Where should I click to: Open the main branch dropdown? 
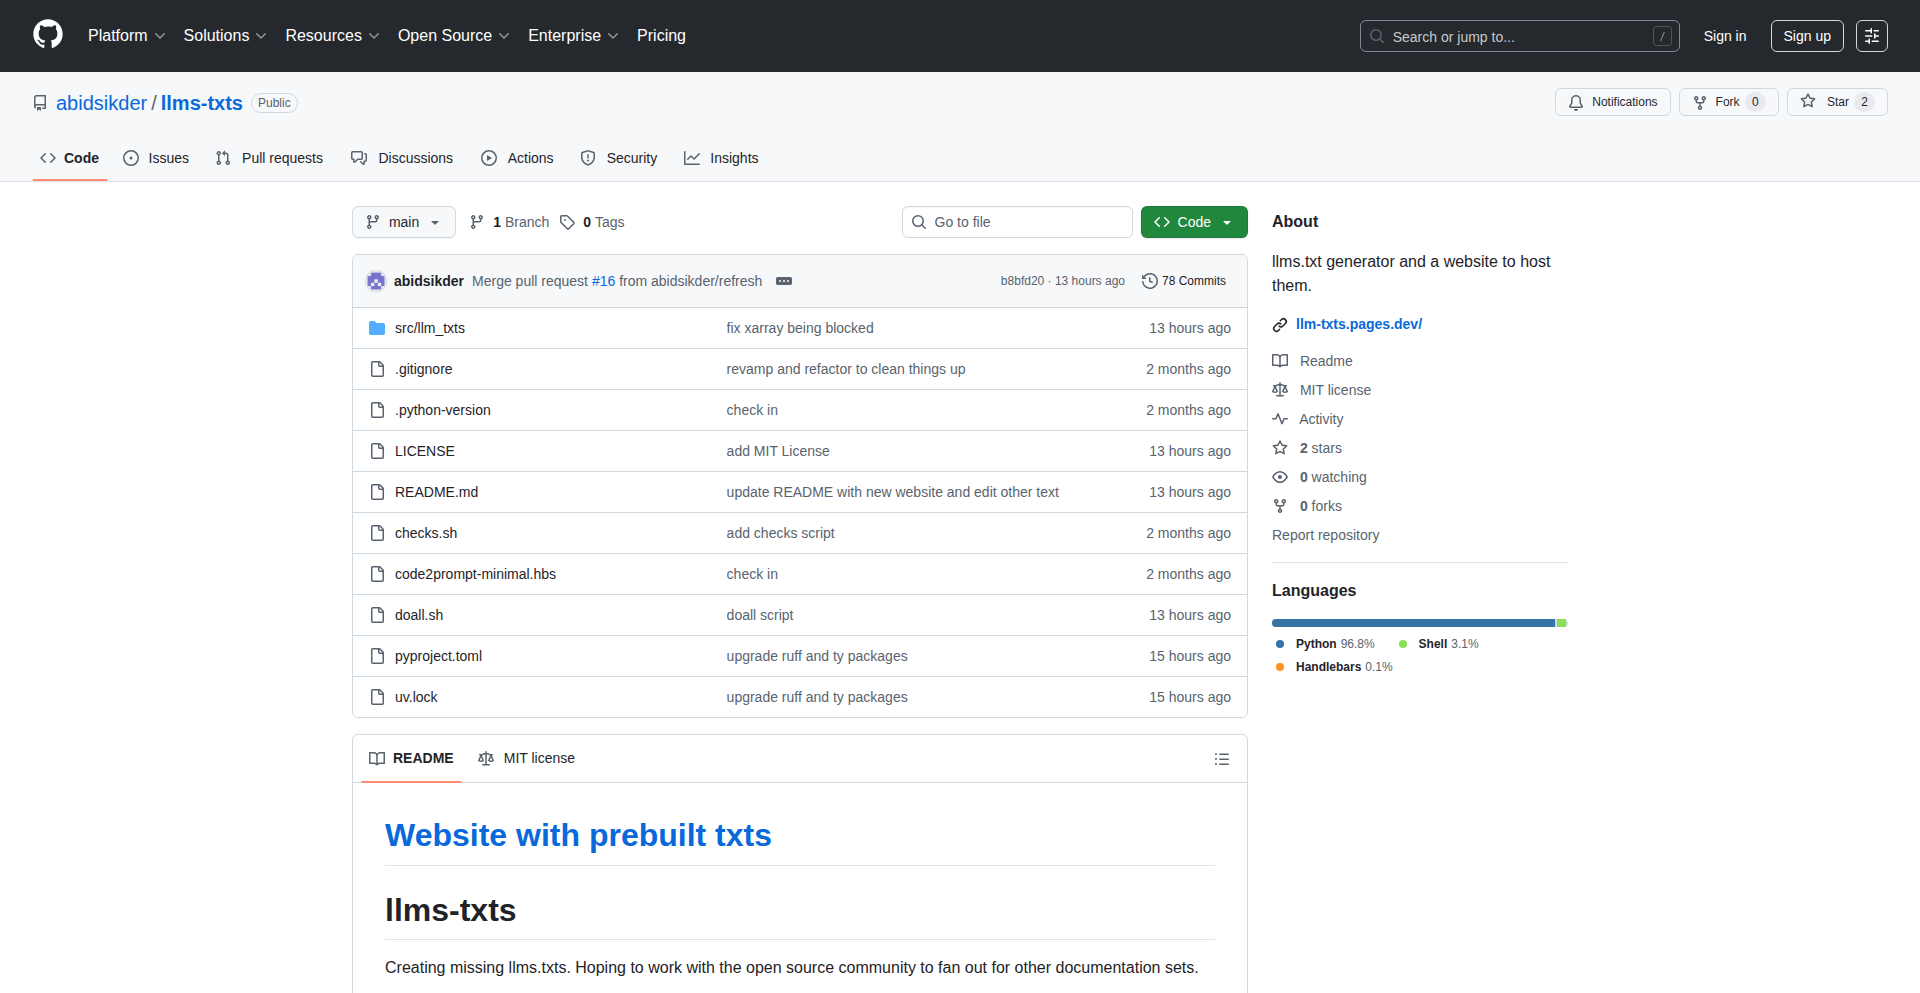[x=403, y=222]
